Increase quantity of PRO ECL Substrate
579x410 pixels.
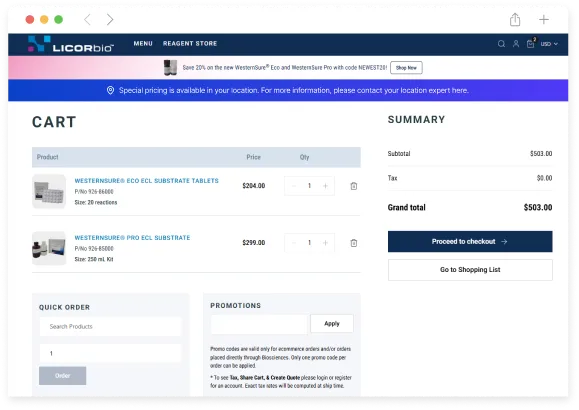click(x=325, y=243)
